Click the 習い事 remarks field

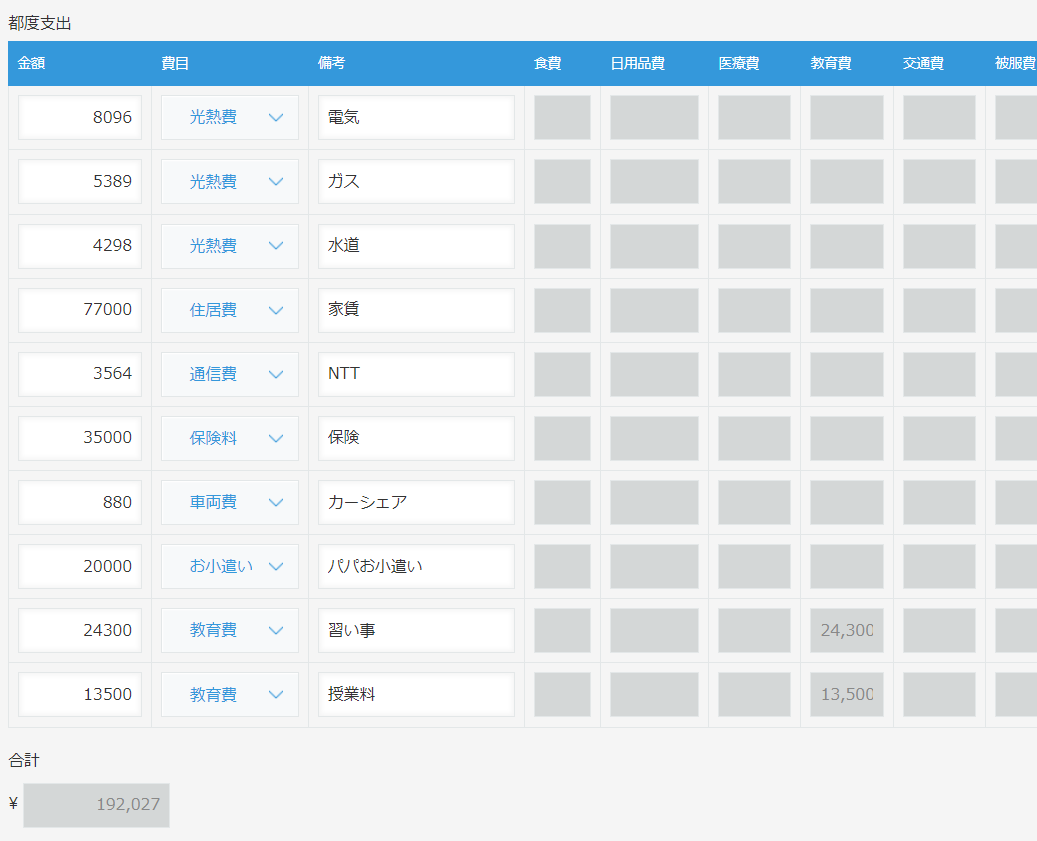(416, 630)
